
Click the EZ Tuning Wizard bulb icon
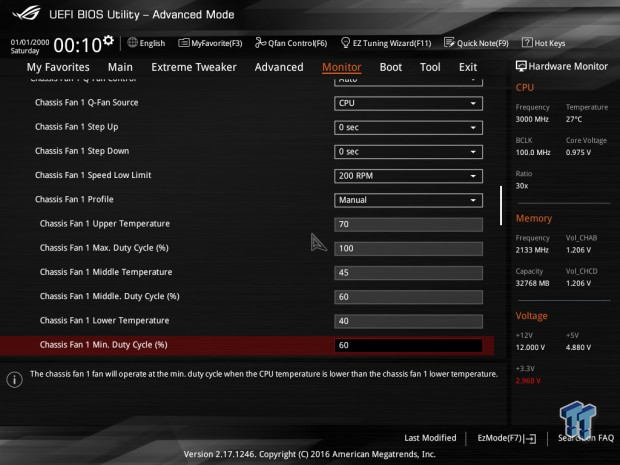click(345, 42)
